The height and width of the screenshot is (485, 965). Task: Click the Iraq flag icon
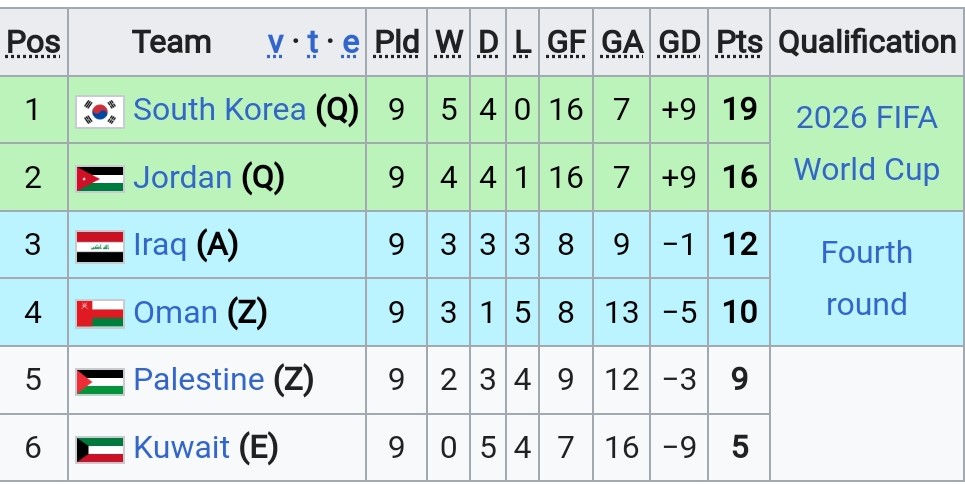pos(100,247)
